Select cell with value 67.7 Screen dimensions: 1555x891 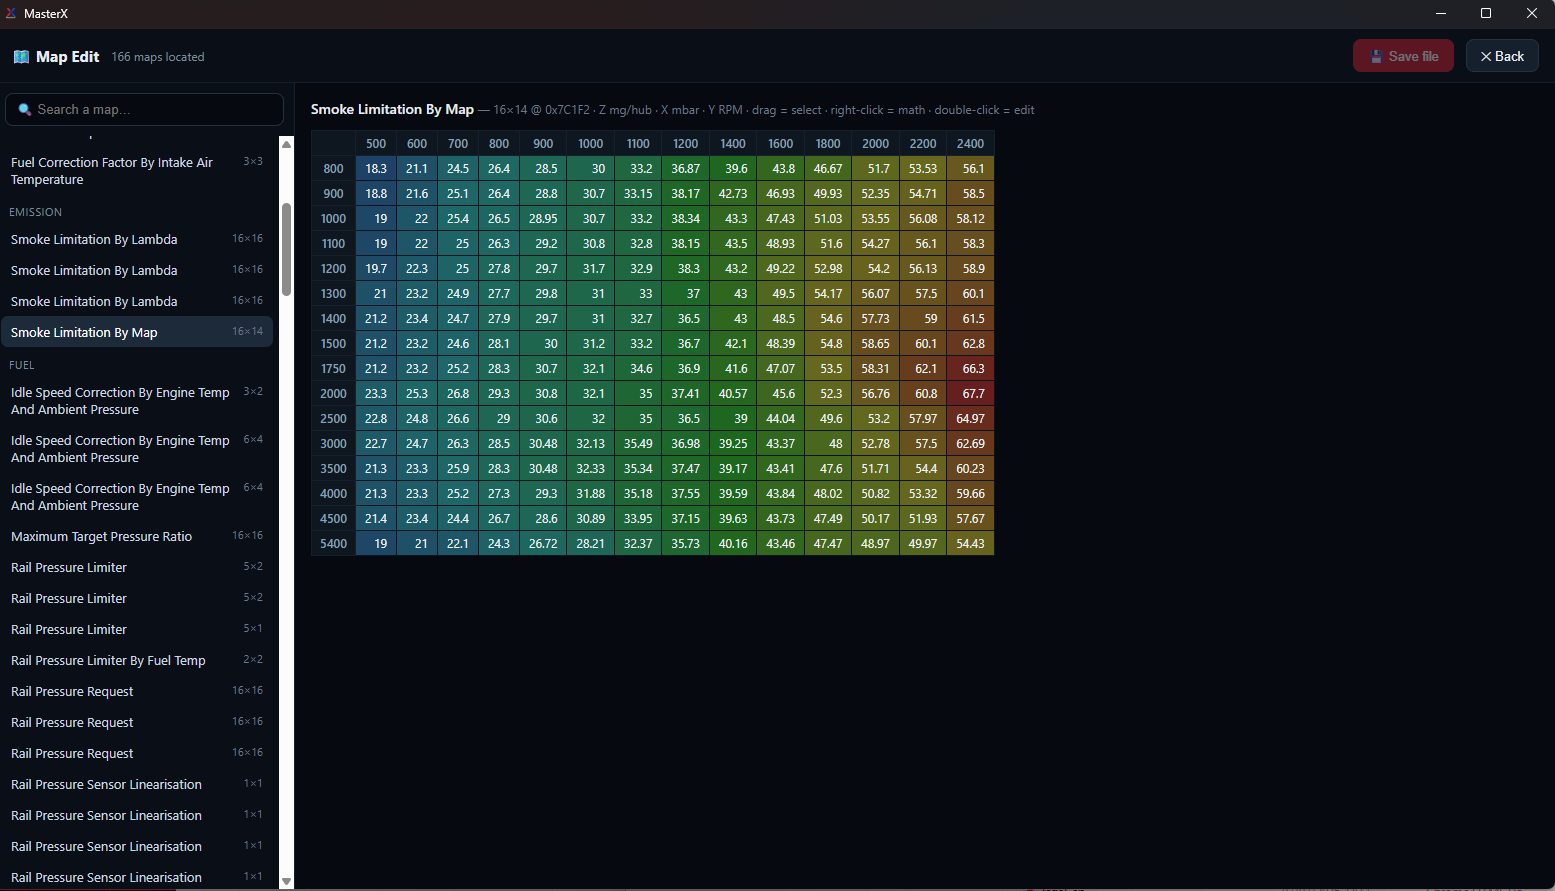pyautogui.click(x=970, y=394)
